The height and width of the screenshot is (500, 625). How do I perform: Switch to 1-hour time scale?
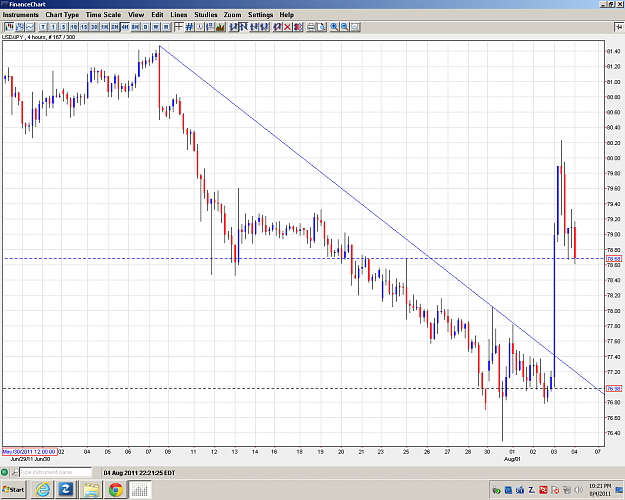[104, 27]
